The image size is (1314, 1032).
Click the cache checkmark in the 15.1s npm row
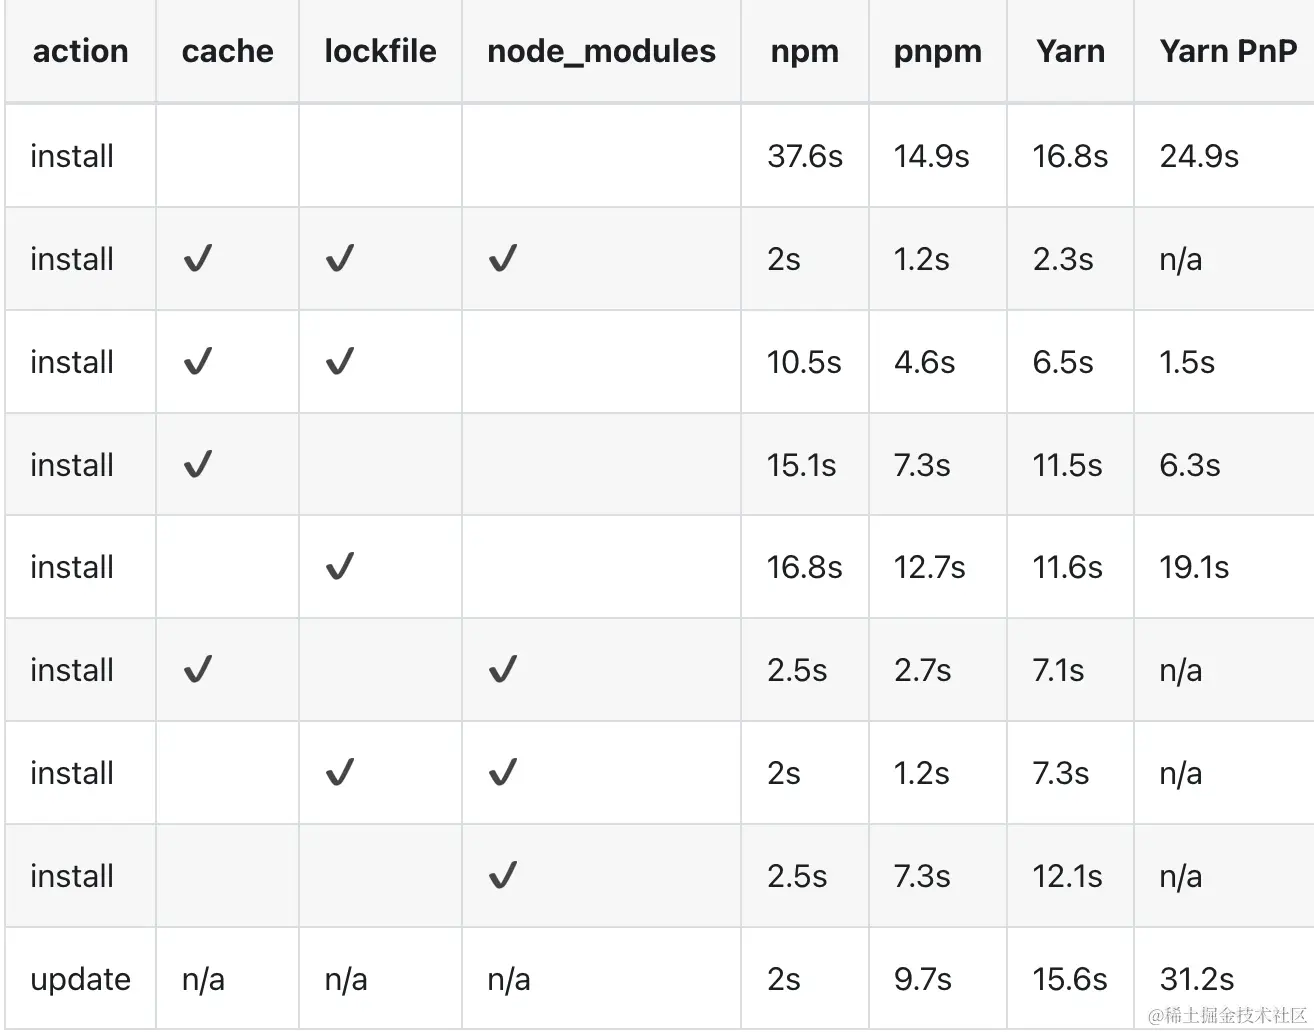pos(198,465)
